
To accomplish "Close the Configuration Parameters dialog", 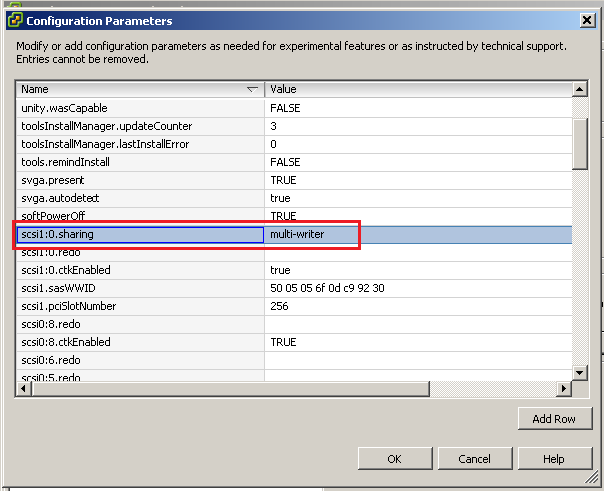I will (585, 20).
